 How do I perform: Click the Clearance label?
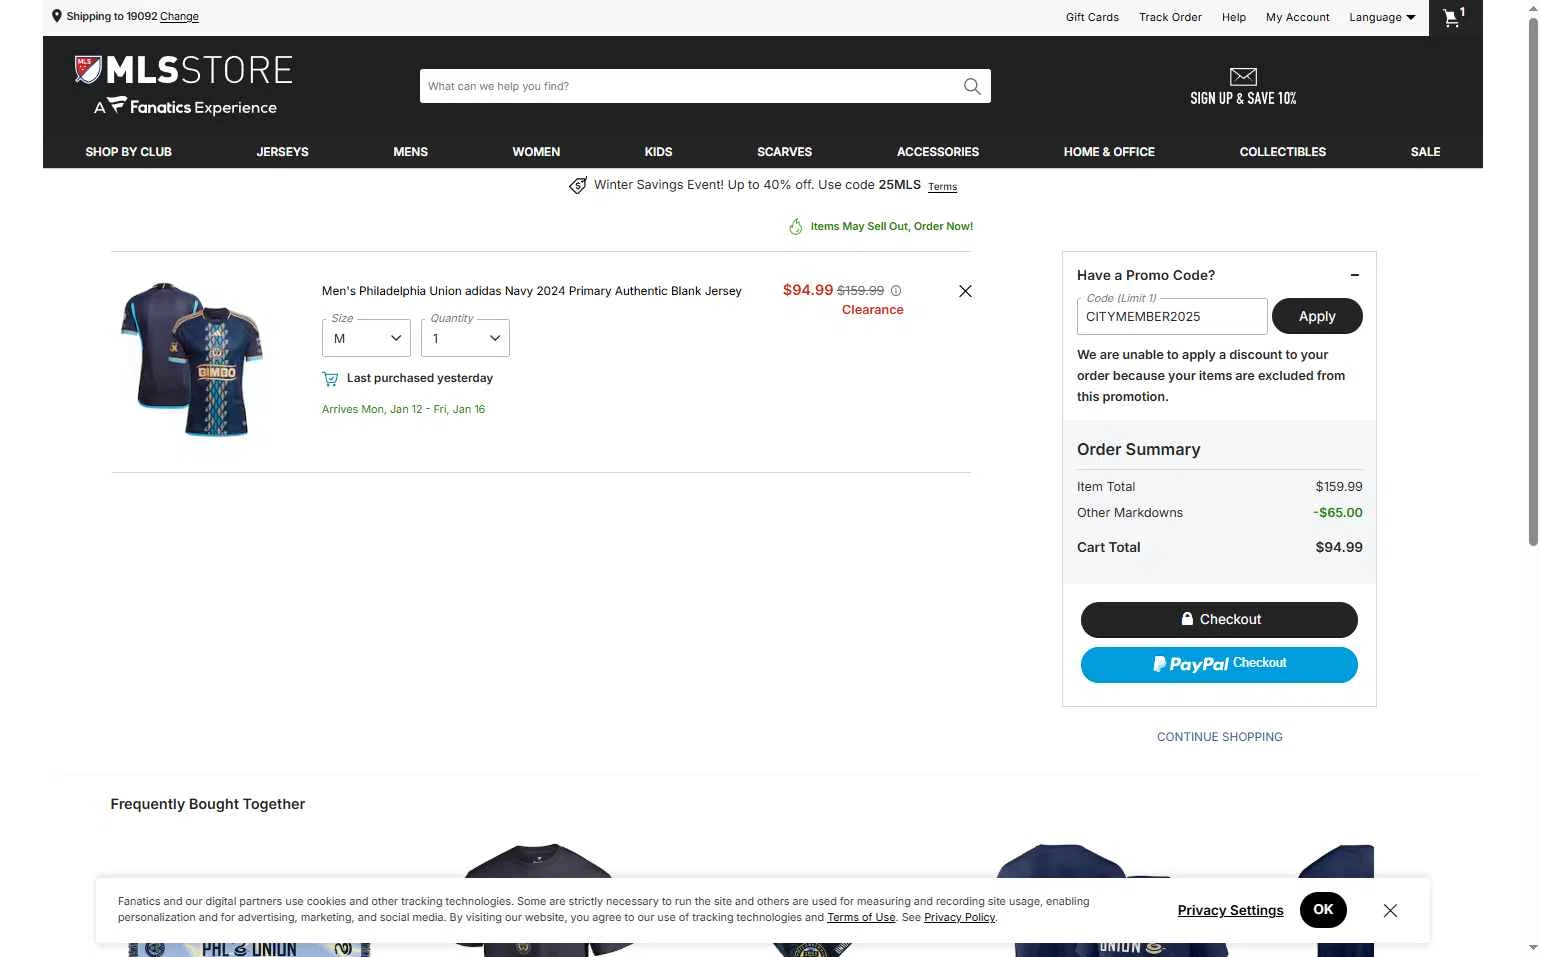(x=872, y=310)
